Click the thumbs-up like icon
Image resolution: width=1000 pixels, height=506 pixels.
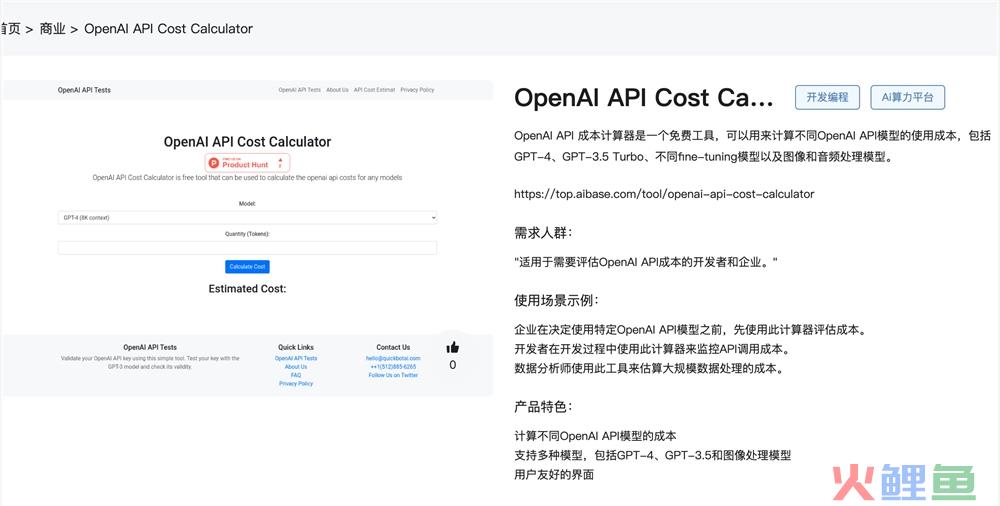coord(453,347)
